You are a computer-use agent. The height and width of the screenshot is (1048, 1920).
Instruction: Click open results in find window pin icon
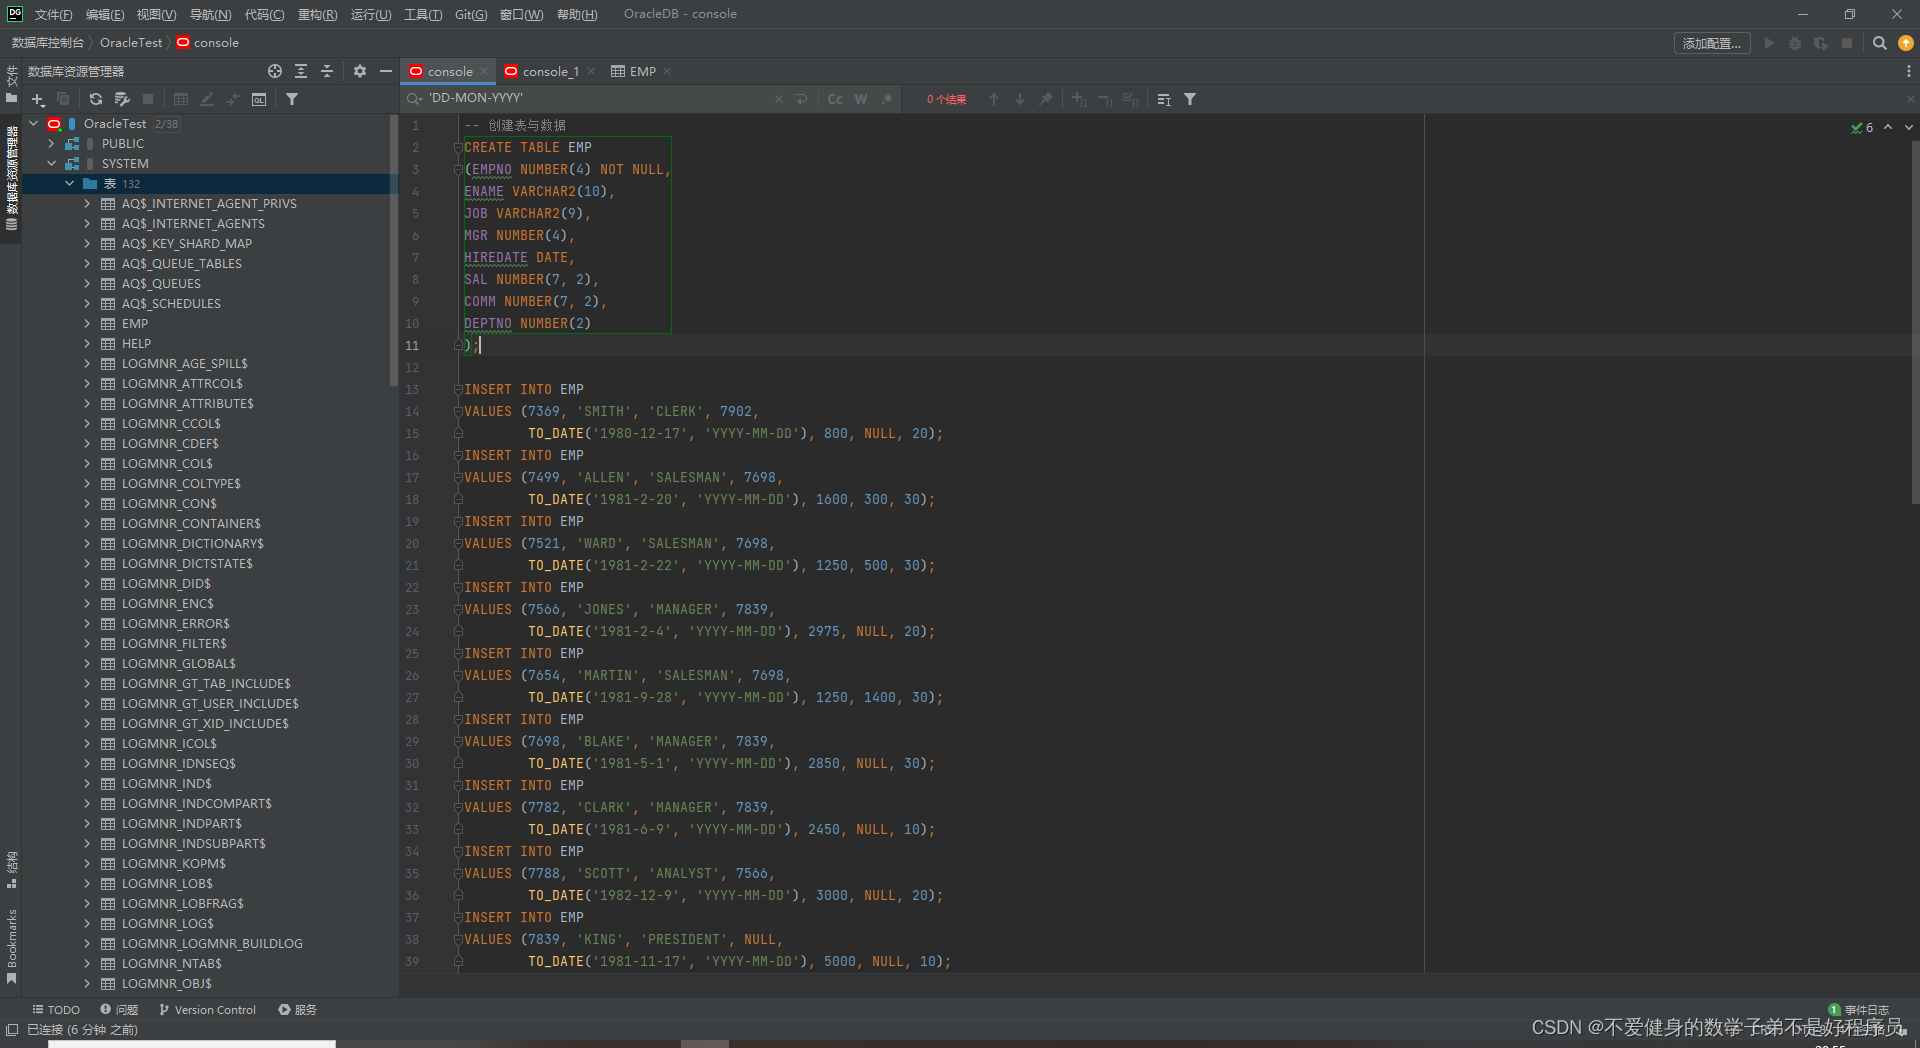(1046, 99)
